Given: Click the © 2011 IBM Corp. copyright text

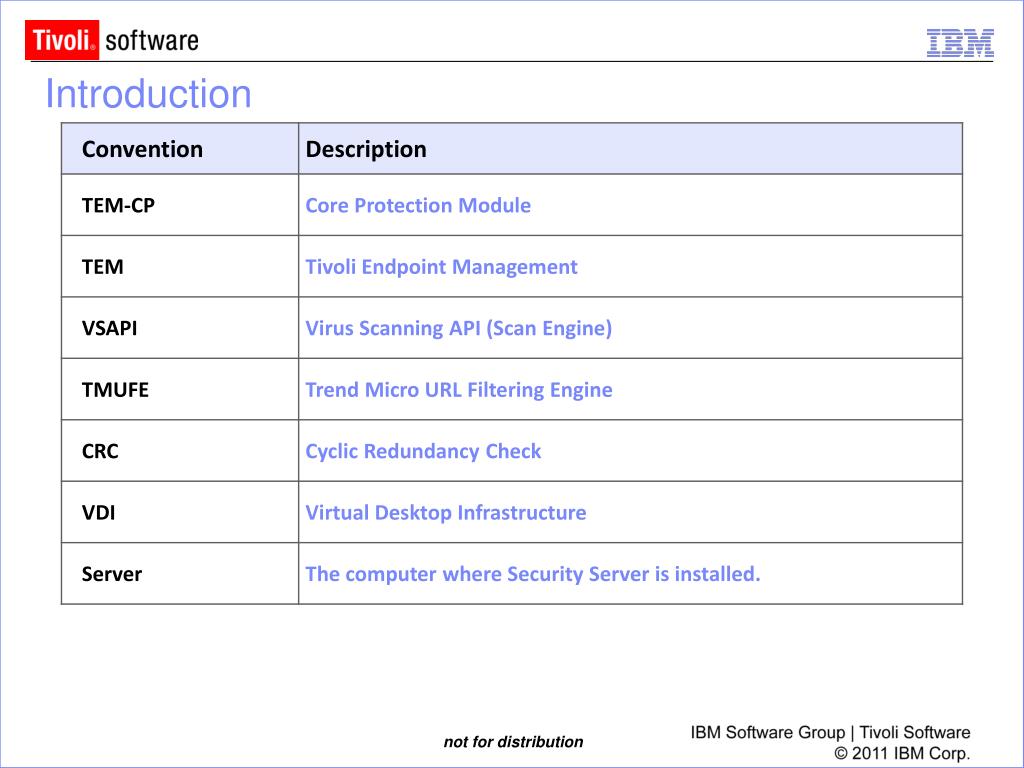Looking at the screenshot, I should click(902, 753).
